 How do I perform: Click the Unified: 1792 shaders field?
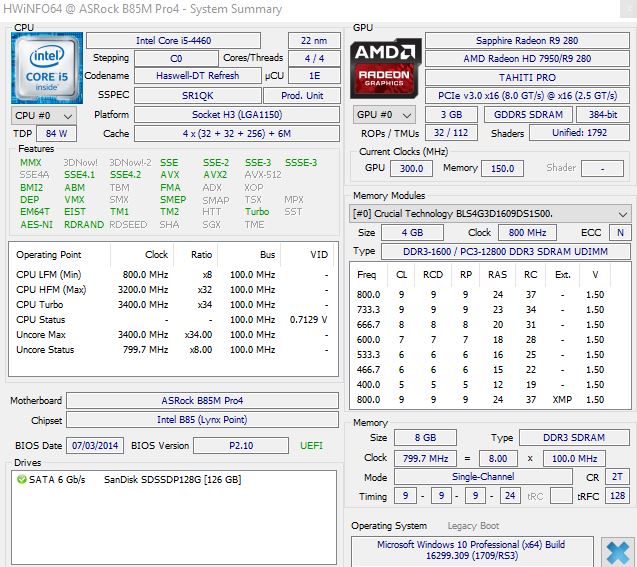pos(579,133)
